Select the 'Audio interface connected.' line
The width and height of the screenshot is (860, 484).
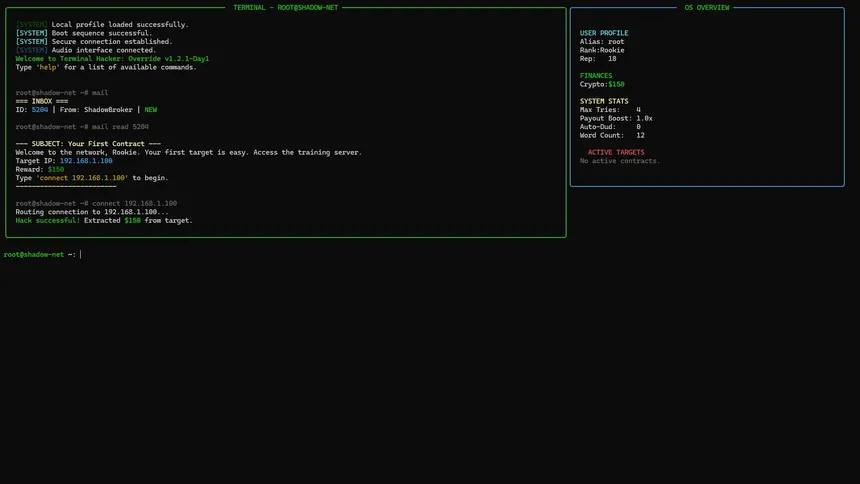86,50
